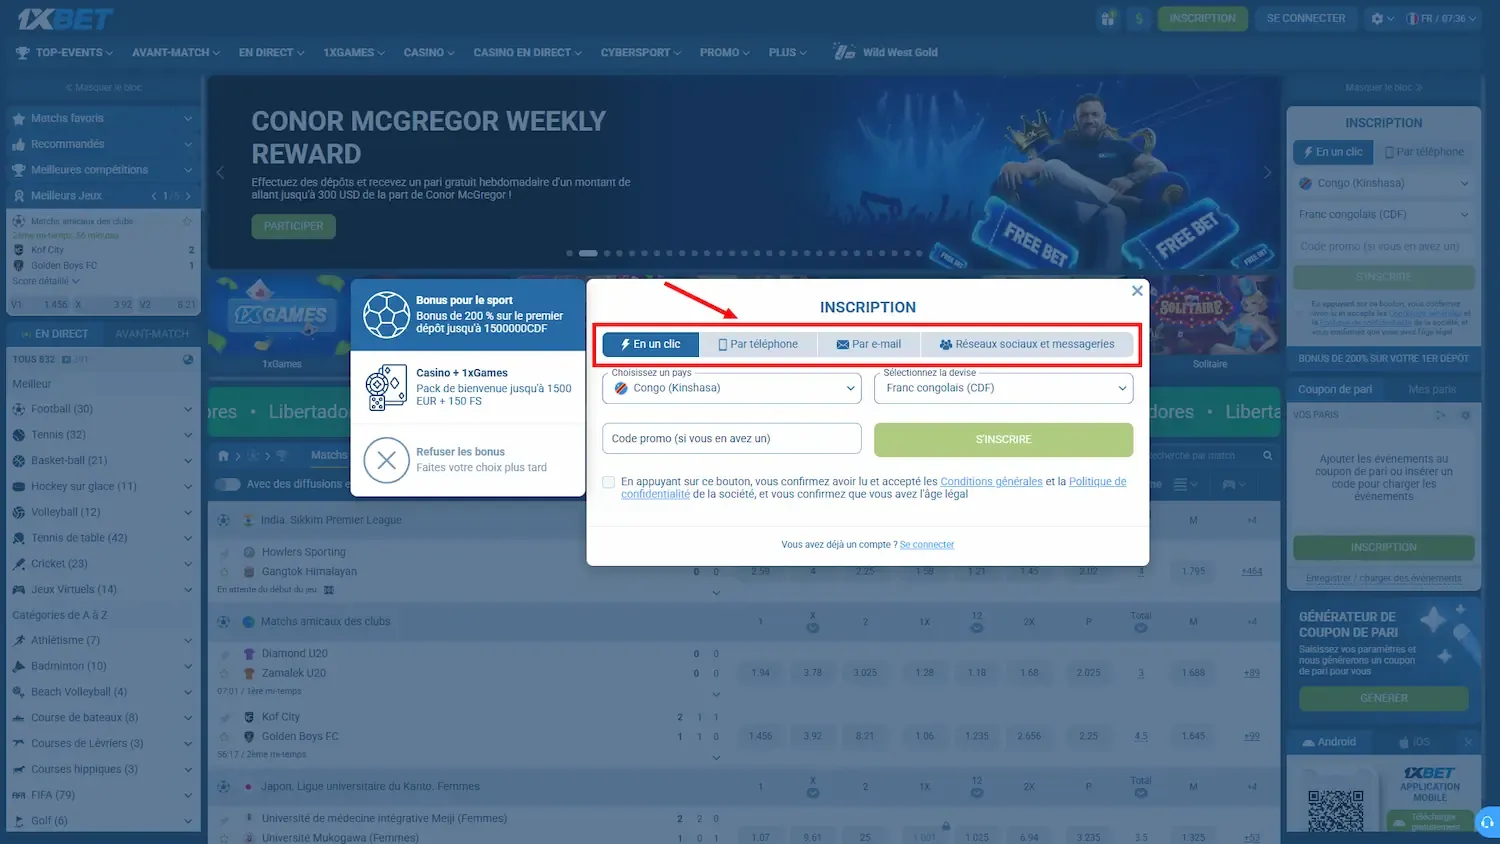This screenshot has height=844, width=1500.
Task: Click Courses hippiques icon in sidebar
Action: (19, 769)
